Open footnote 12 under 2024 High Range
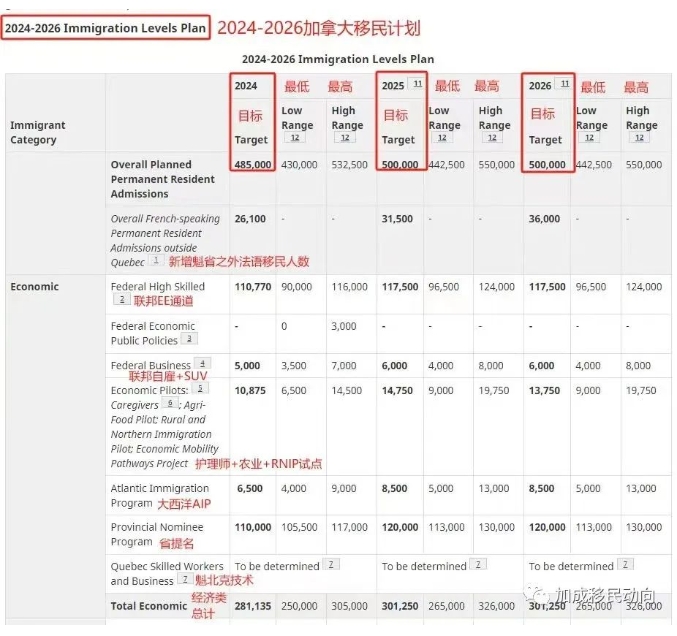Image resolution: width=677 pixels, height=636 pixels. click(345, 138)
